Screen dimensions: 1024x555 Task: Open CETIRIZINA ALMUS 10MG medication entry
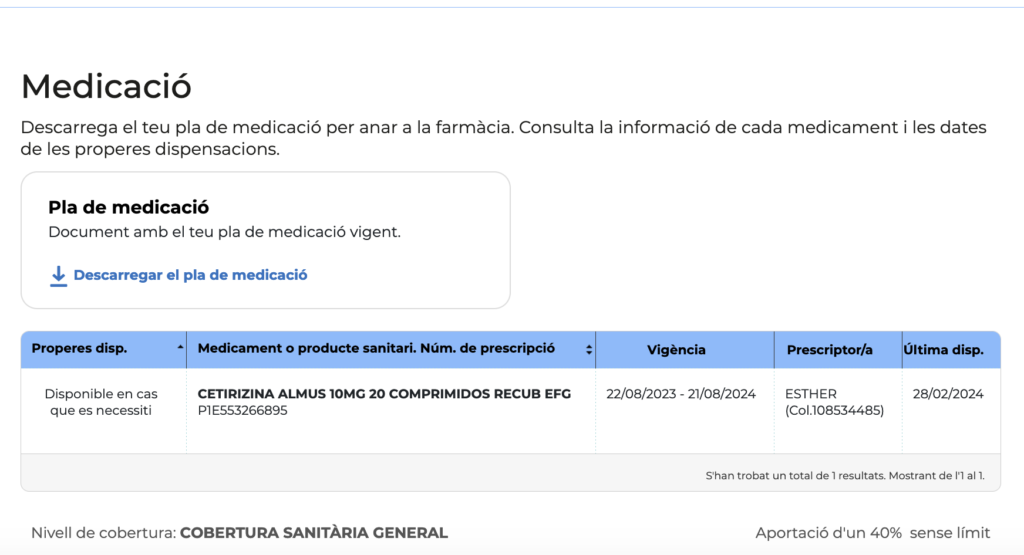click(384, 394)
